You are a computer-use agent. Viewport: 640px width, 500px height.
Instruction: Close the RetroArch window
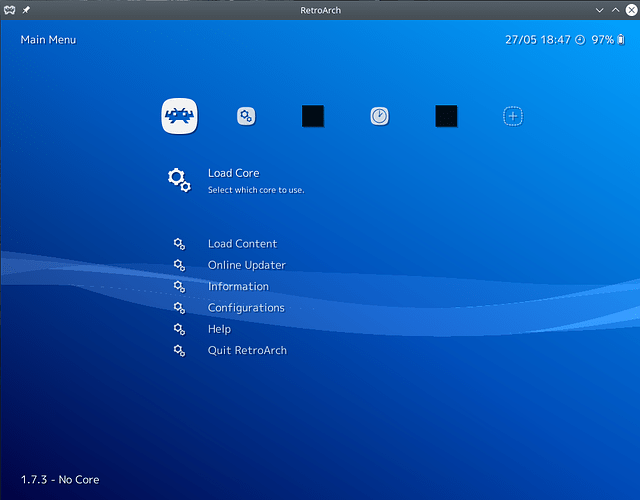[x=631, y=10]
